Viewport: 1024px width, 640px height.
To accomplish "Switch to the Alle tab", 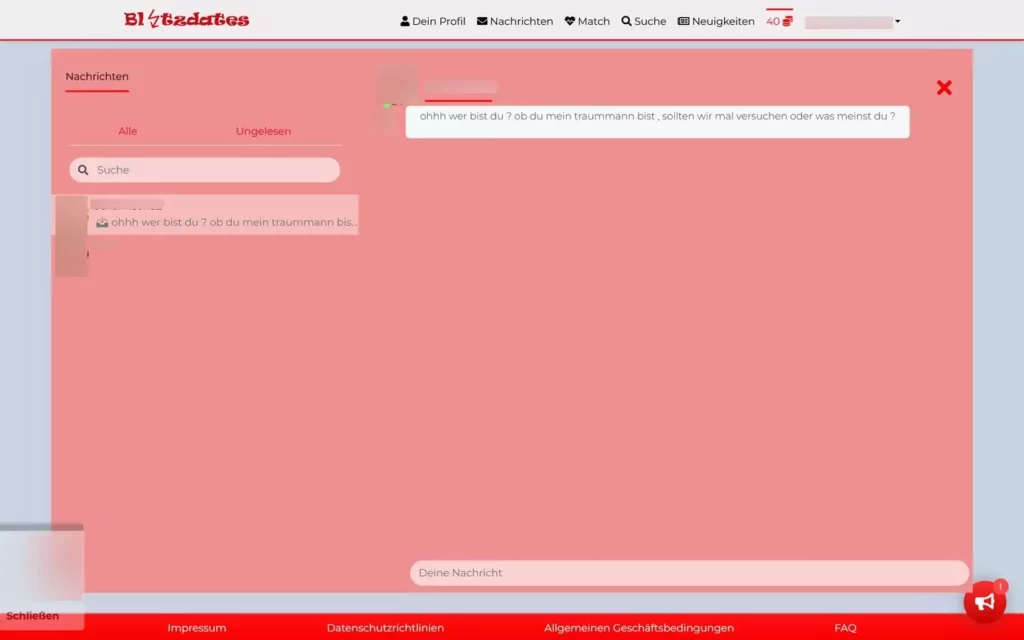I will click(x=128, y=131).
